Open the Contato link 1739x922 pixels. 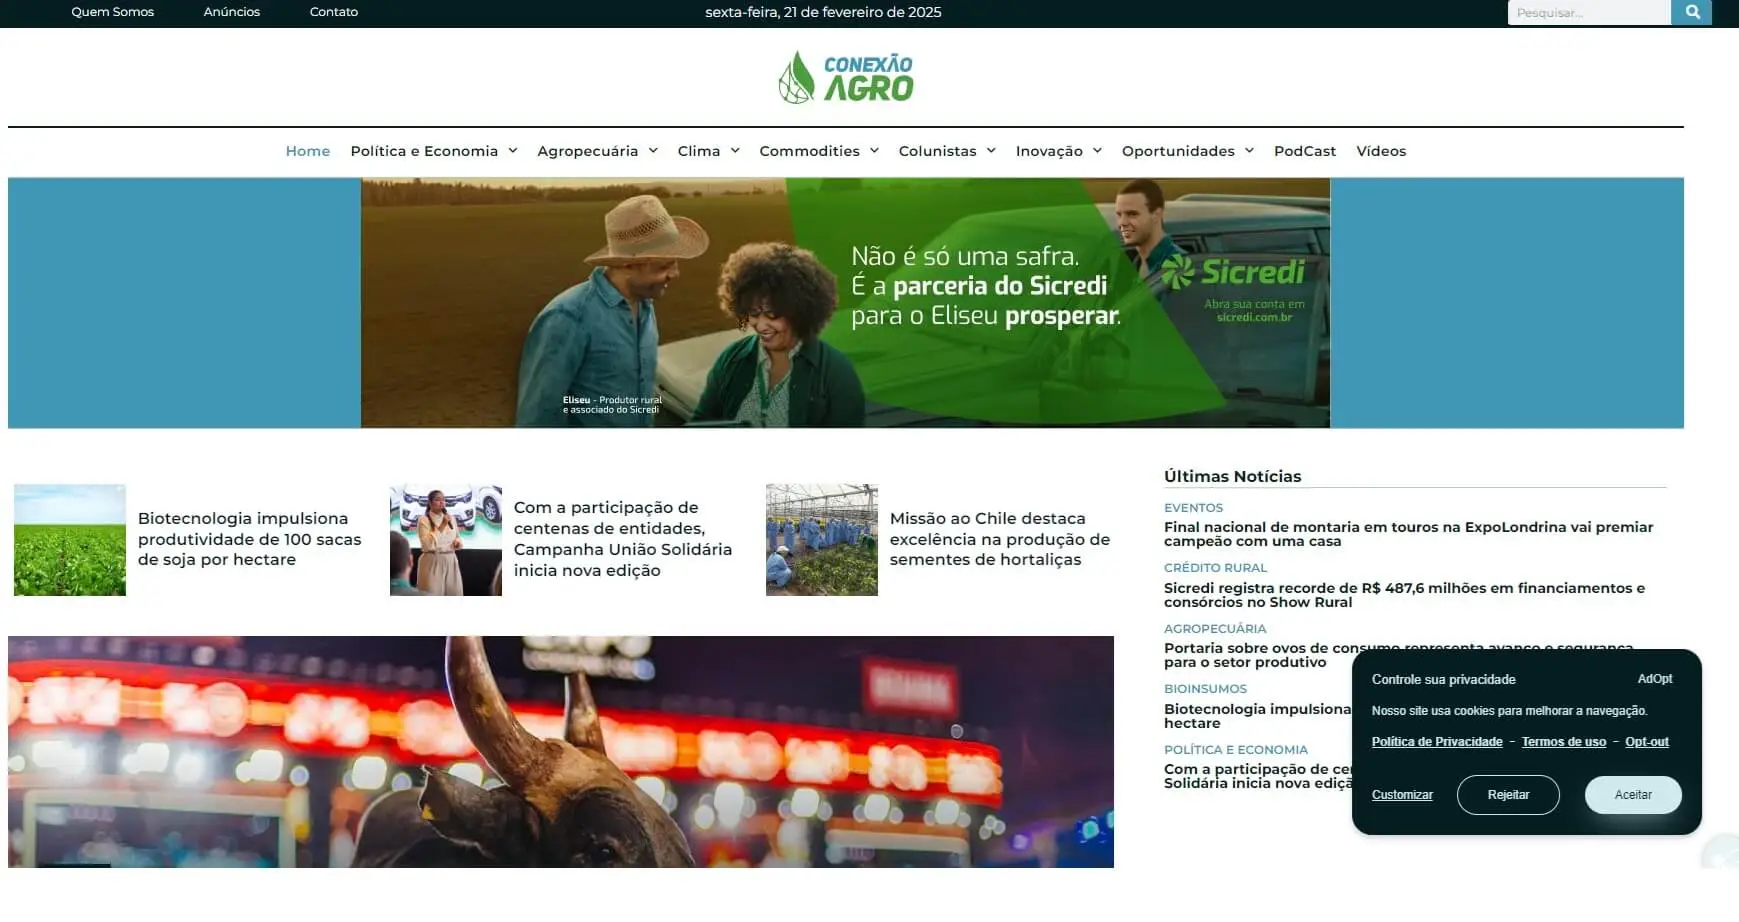(334, 12)
